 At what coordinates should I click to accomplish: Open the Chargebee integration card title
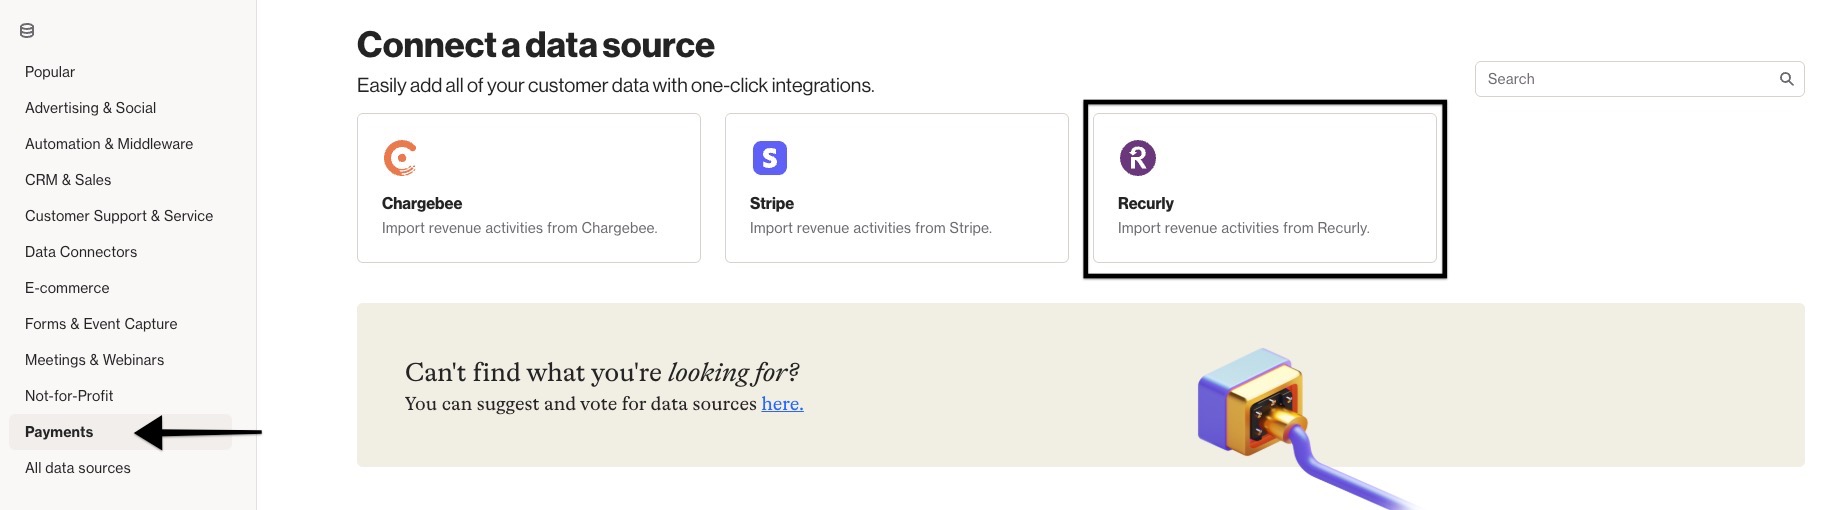422,203
